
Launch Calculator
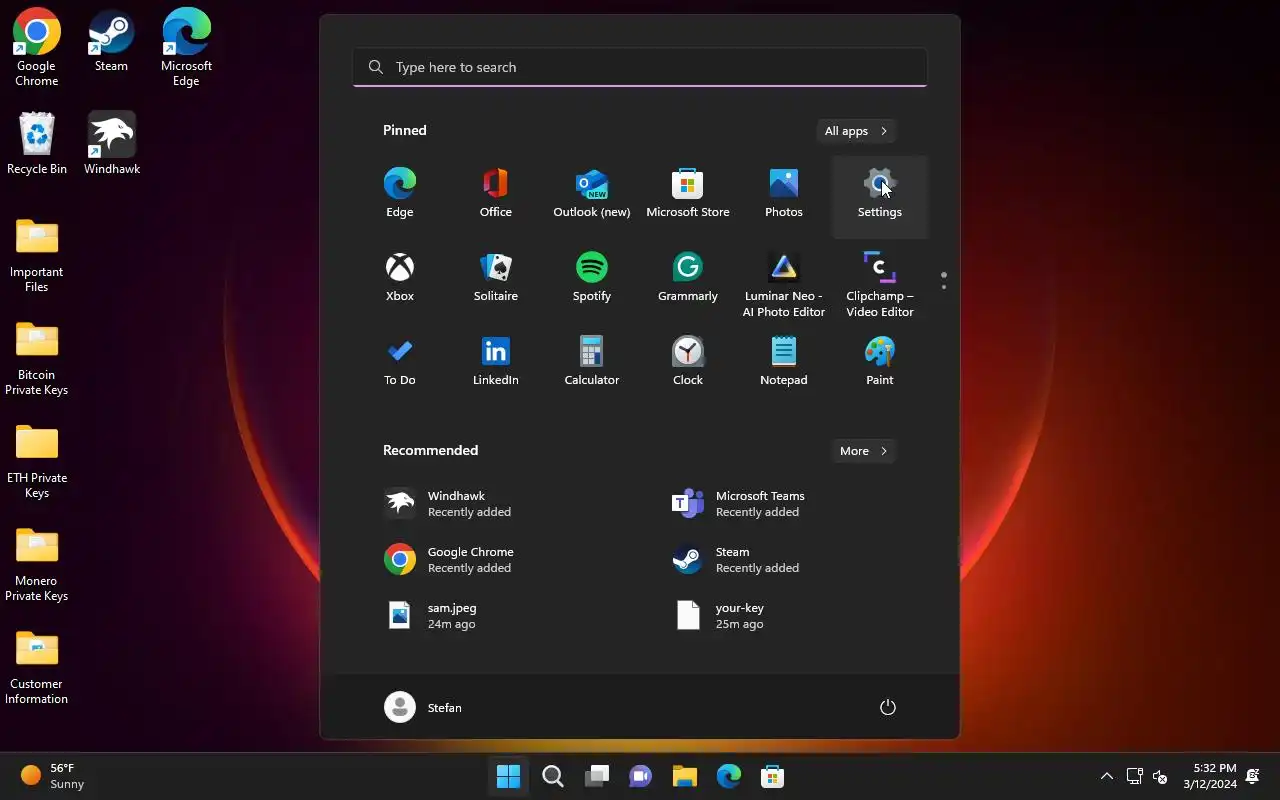[x=592, y=363]
